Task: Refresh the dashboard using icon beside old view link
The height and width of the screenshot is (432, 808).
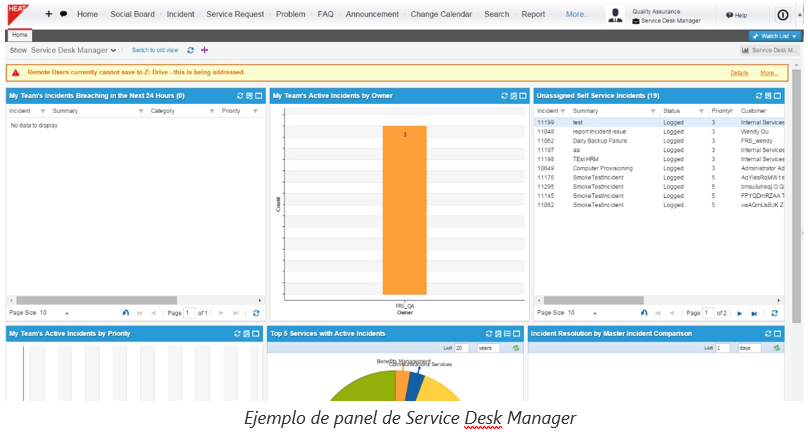Action: click(191, 50)
